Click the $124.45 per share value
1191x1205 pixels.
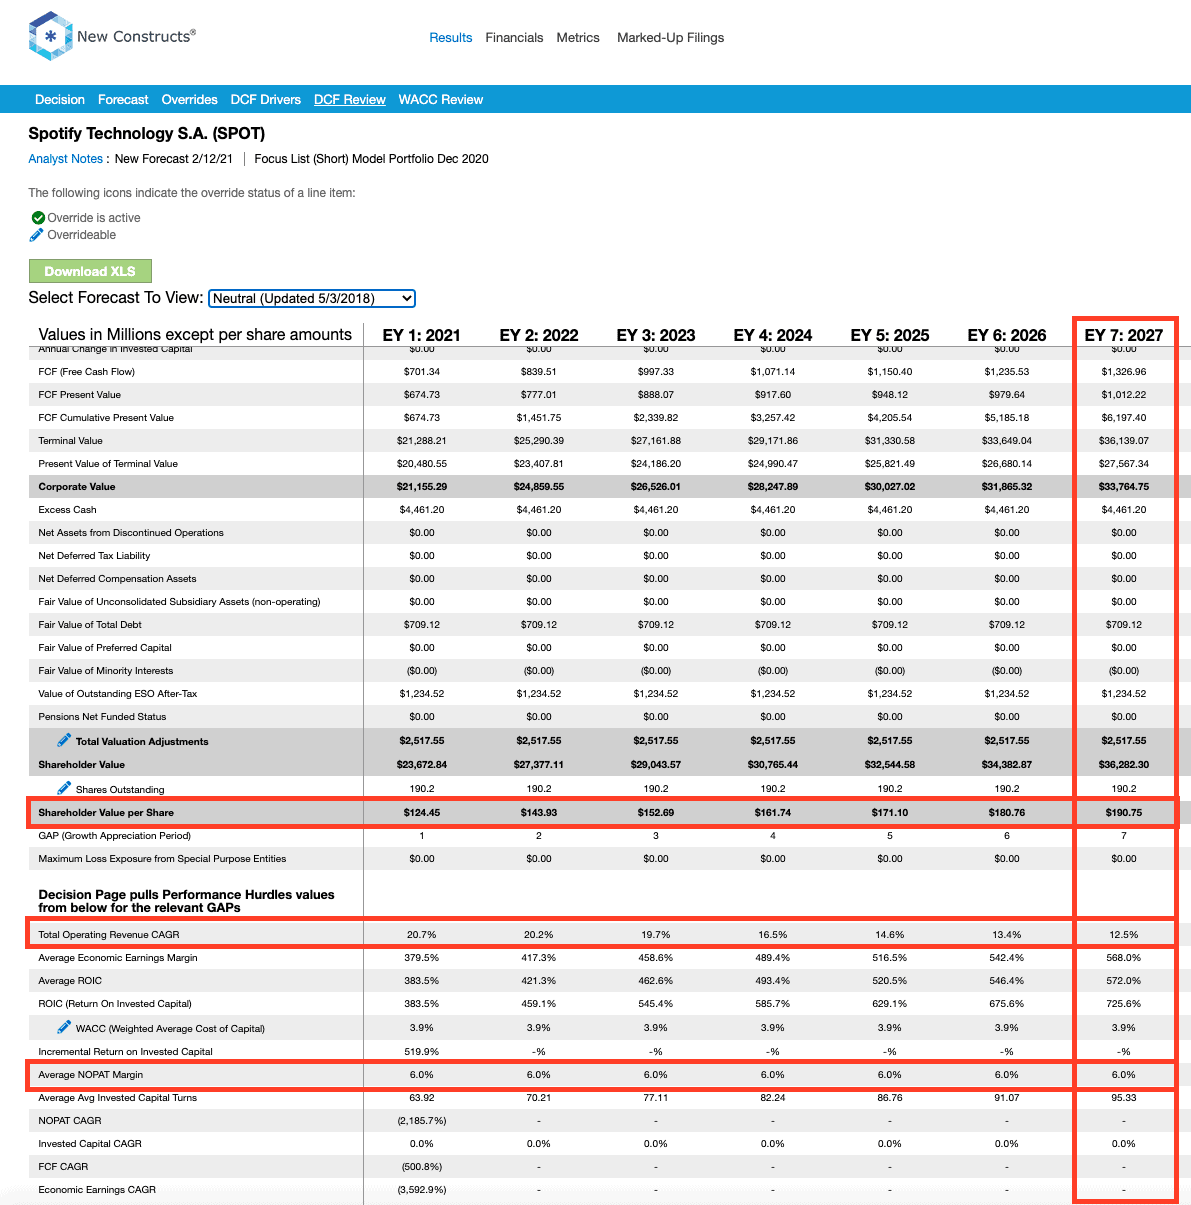point(422,813)
